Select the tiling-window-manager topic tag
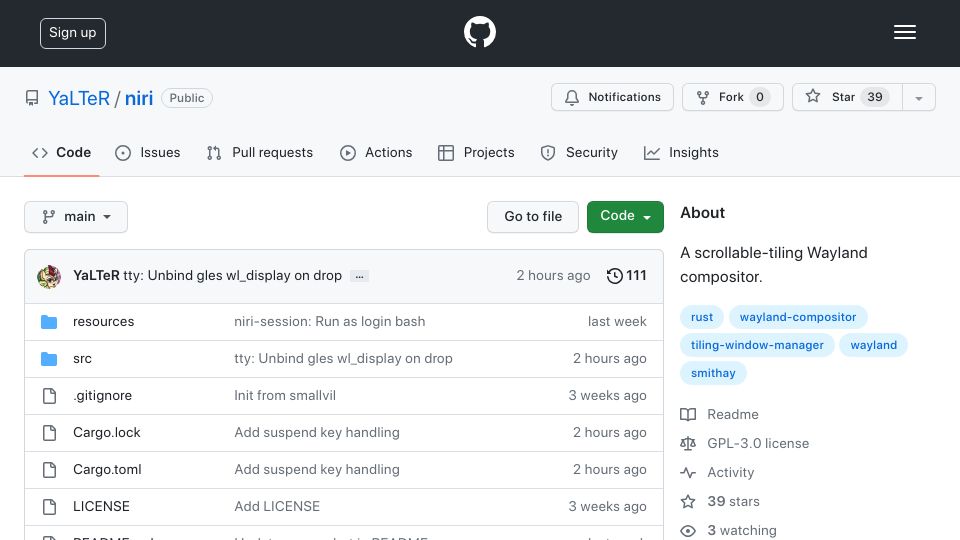 pyautogui.click(x=757, y=345)
